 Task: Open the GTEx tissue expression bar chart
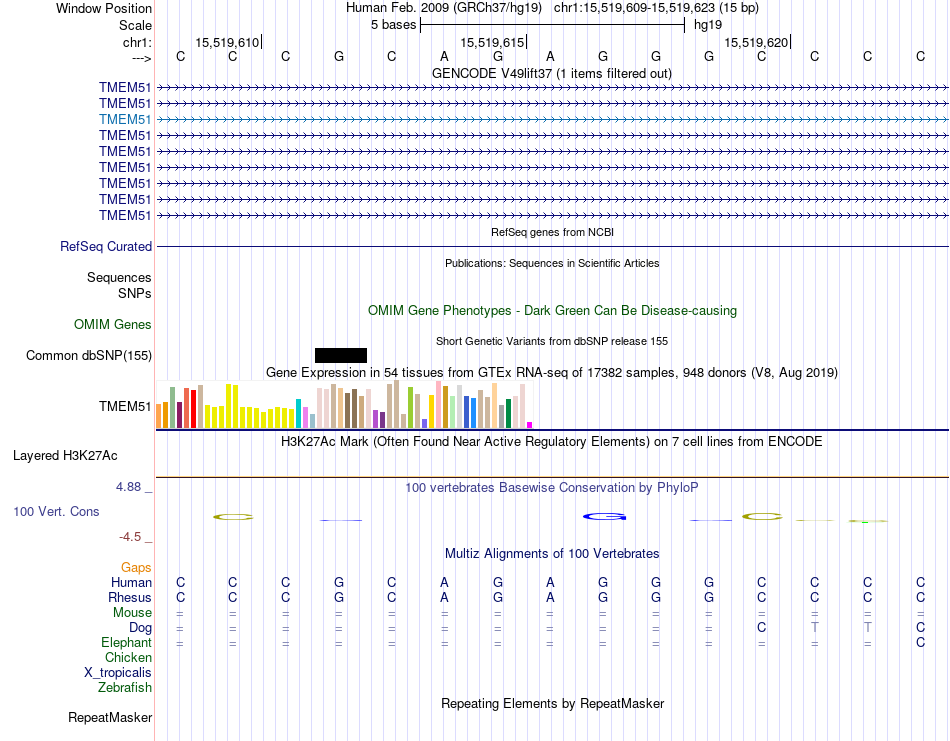(344, 405)
